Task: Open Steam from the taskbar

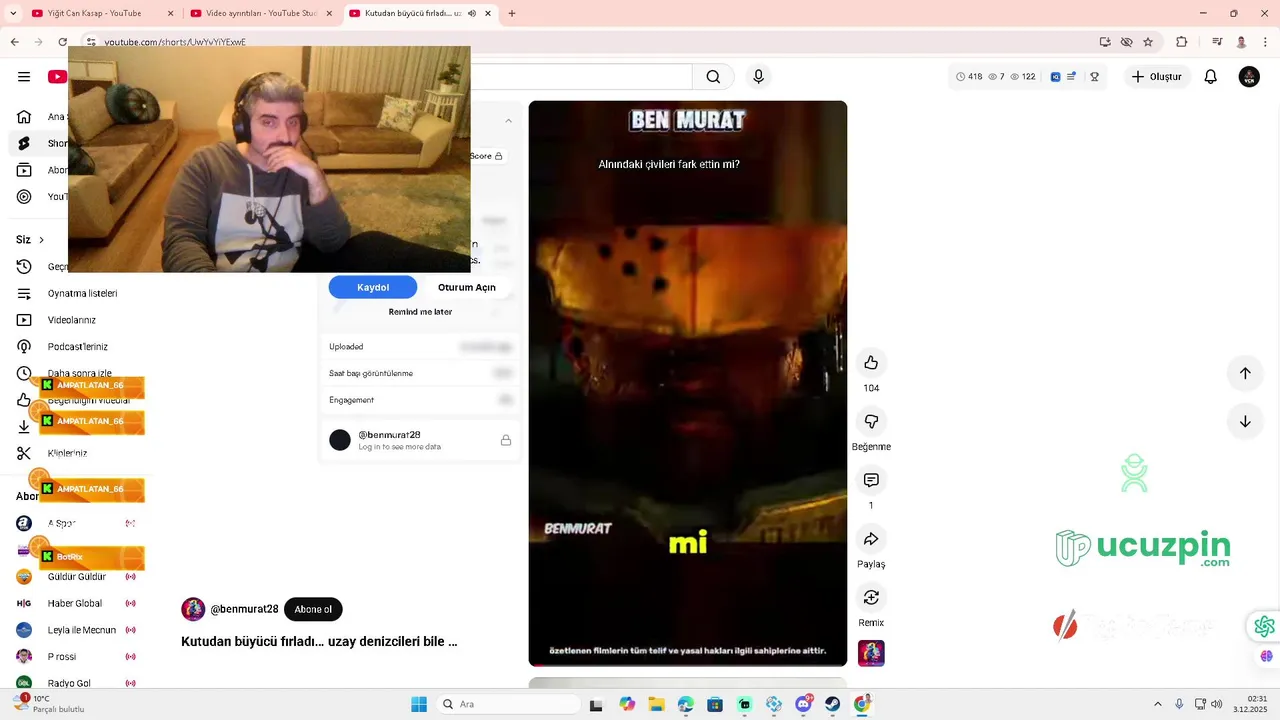Action: (x=832, y=704)
